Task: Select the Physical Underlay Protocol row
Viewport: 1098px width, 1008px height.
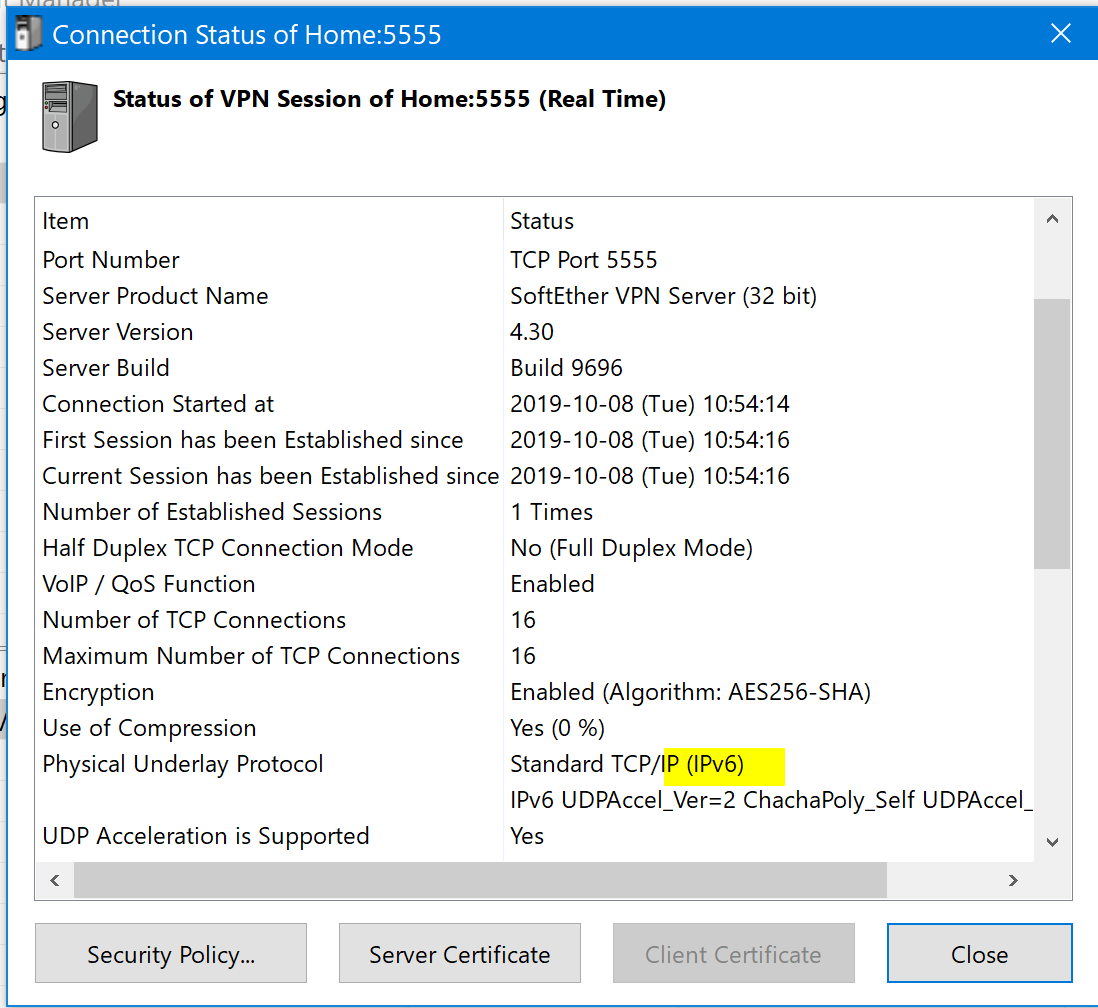Action: pyautogui.click(x=183, y=764)
